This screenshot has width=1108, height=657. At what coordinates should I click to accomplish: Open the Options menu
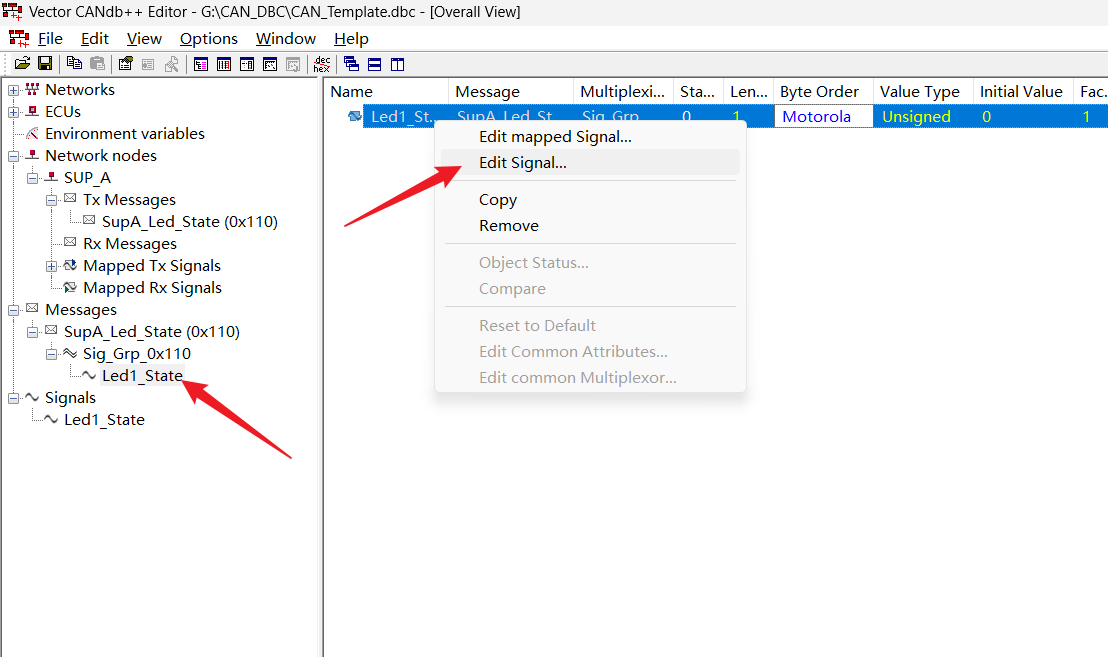(x=208, y=39)
